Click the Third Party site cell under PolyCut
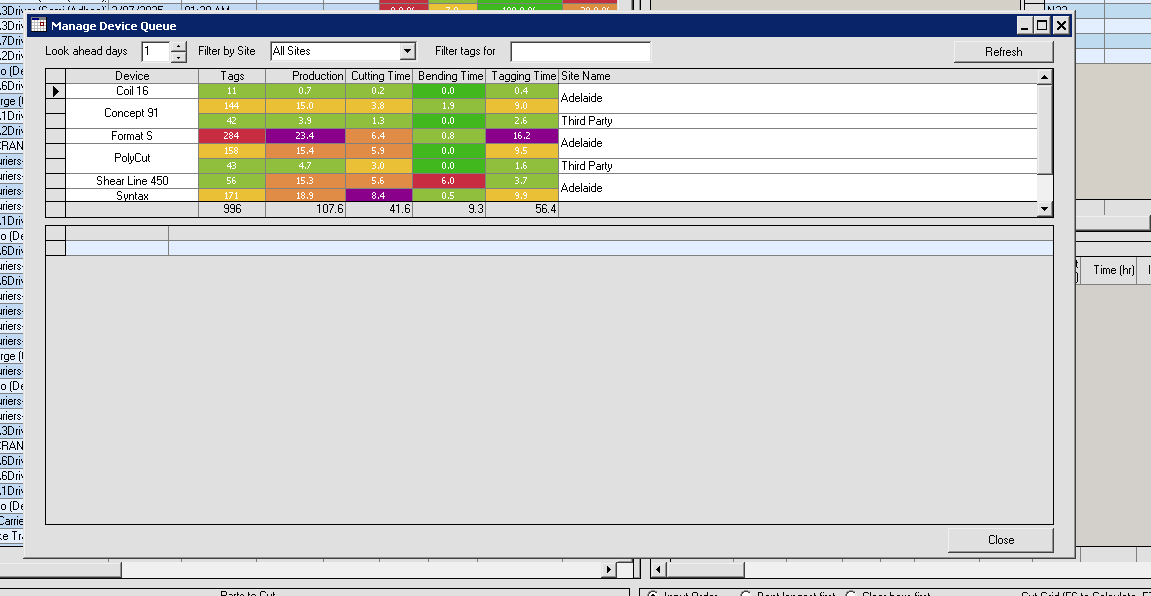Viewport: 1151px width, 596px height. coord(799,166)
